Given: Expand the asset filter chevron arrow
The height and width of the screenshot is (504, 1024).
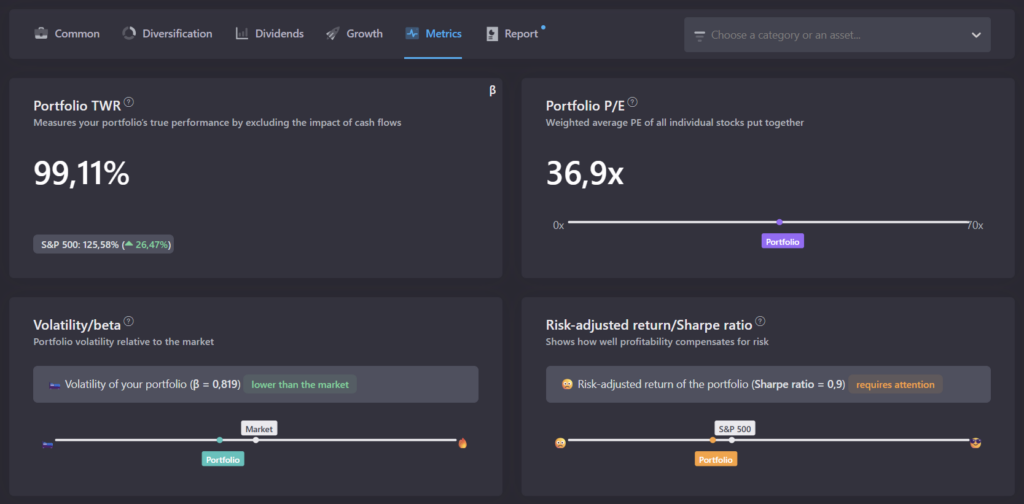Looking at the screenshot, I should pyautogui.click(x=976, y=35).
